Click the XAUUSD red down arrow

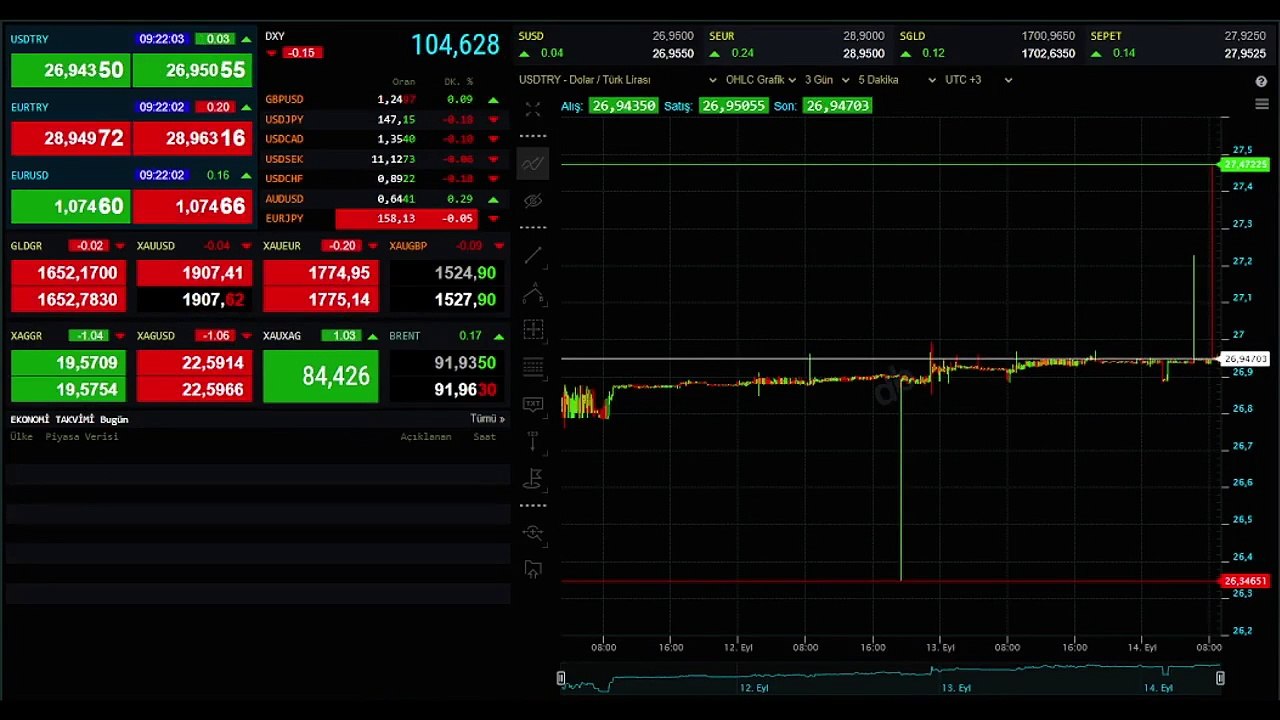pyautogui.click(x=246, y=246)
